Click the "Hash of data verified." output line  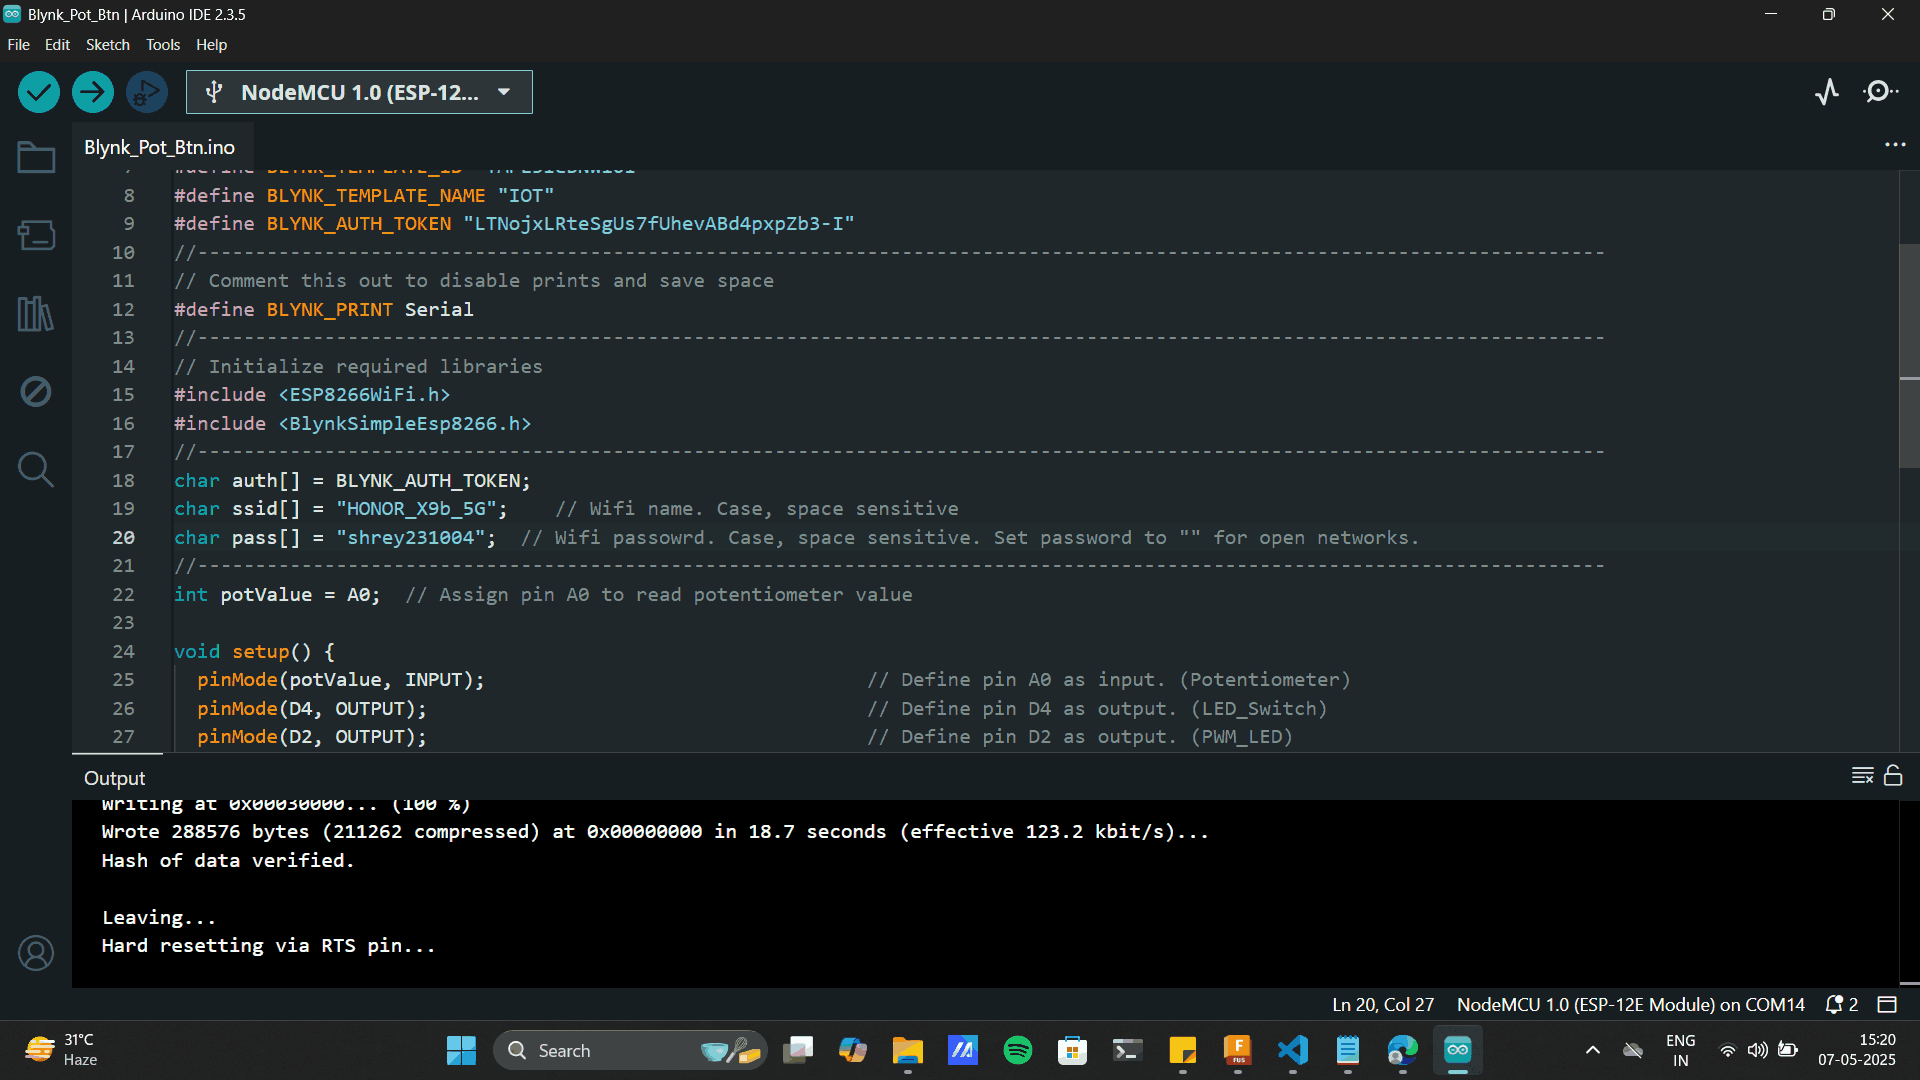(x=228, y=861)
